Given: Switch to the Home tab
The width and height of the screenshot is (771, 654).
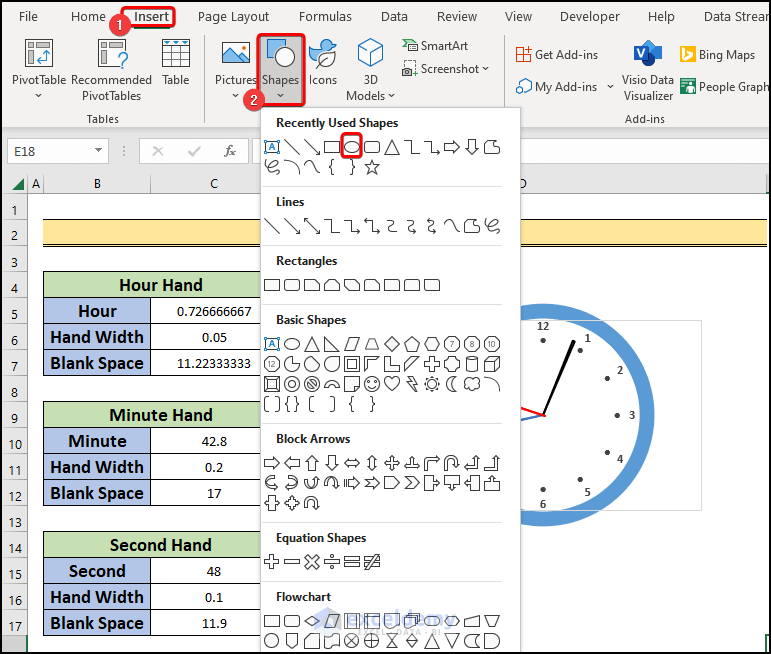Looking at the screenshot, I should coord(88,17).
